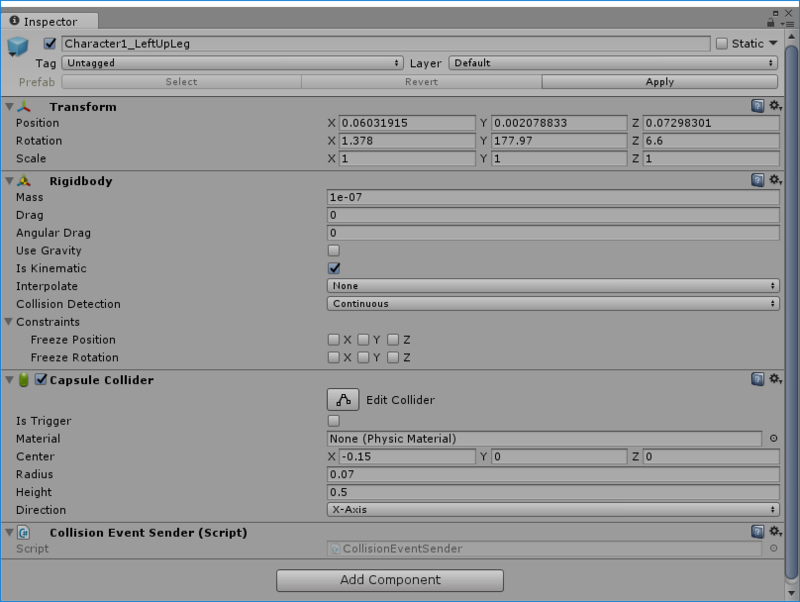Open Rigidbody help reference icon

[x=758, y=180]
